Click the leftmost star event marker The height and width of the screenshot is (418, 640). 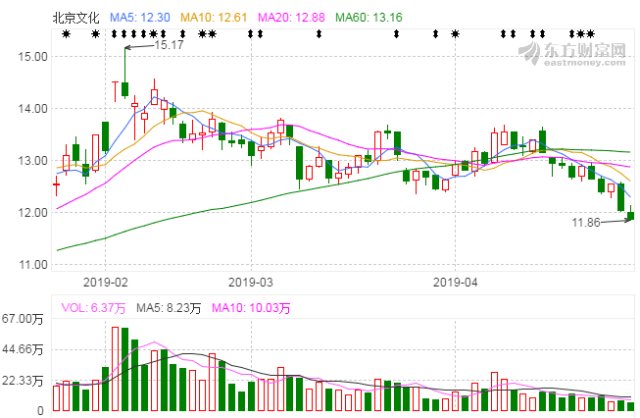(66, 34)
